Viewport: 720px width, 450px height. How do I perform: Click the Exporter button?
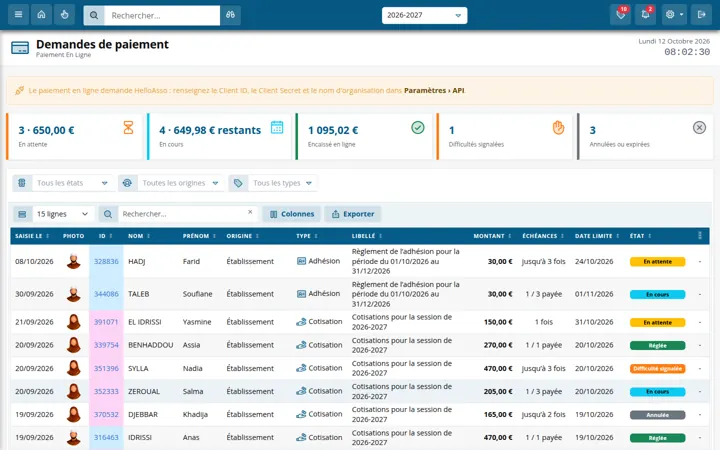click(353, 214)
